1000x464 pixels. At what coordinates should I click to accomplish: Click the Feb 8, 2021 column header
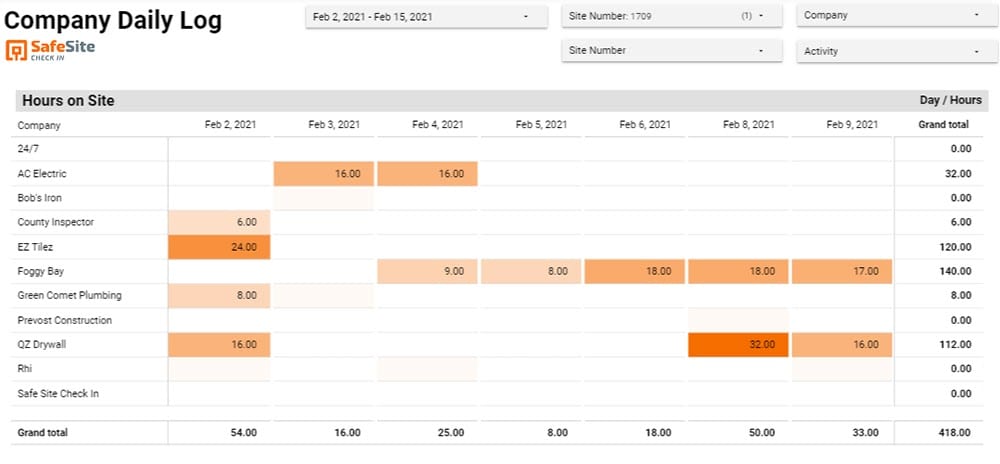[749, 125]
